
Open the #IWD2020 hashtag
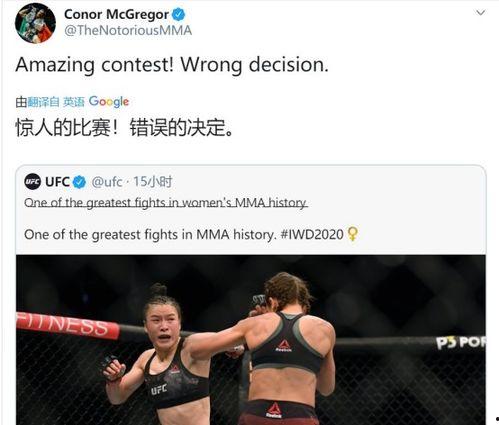[312, 234]
